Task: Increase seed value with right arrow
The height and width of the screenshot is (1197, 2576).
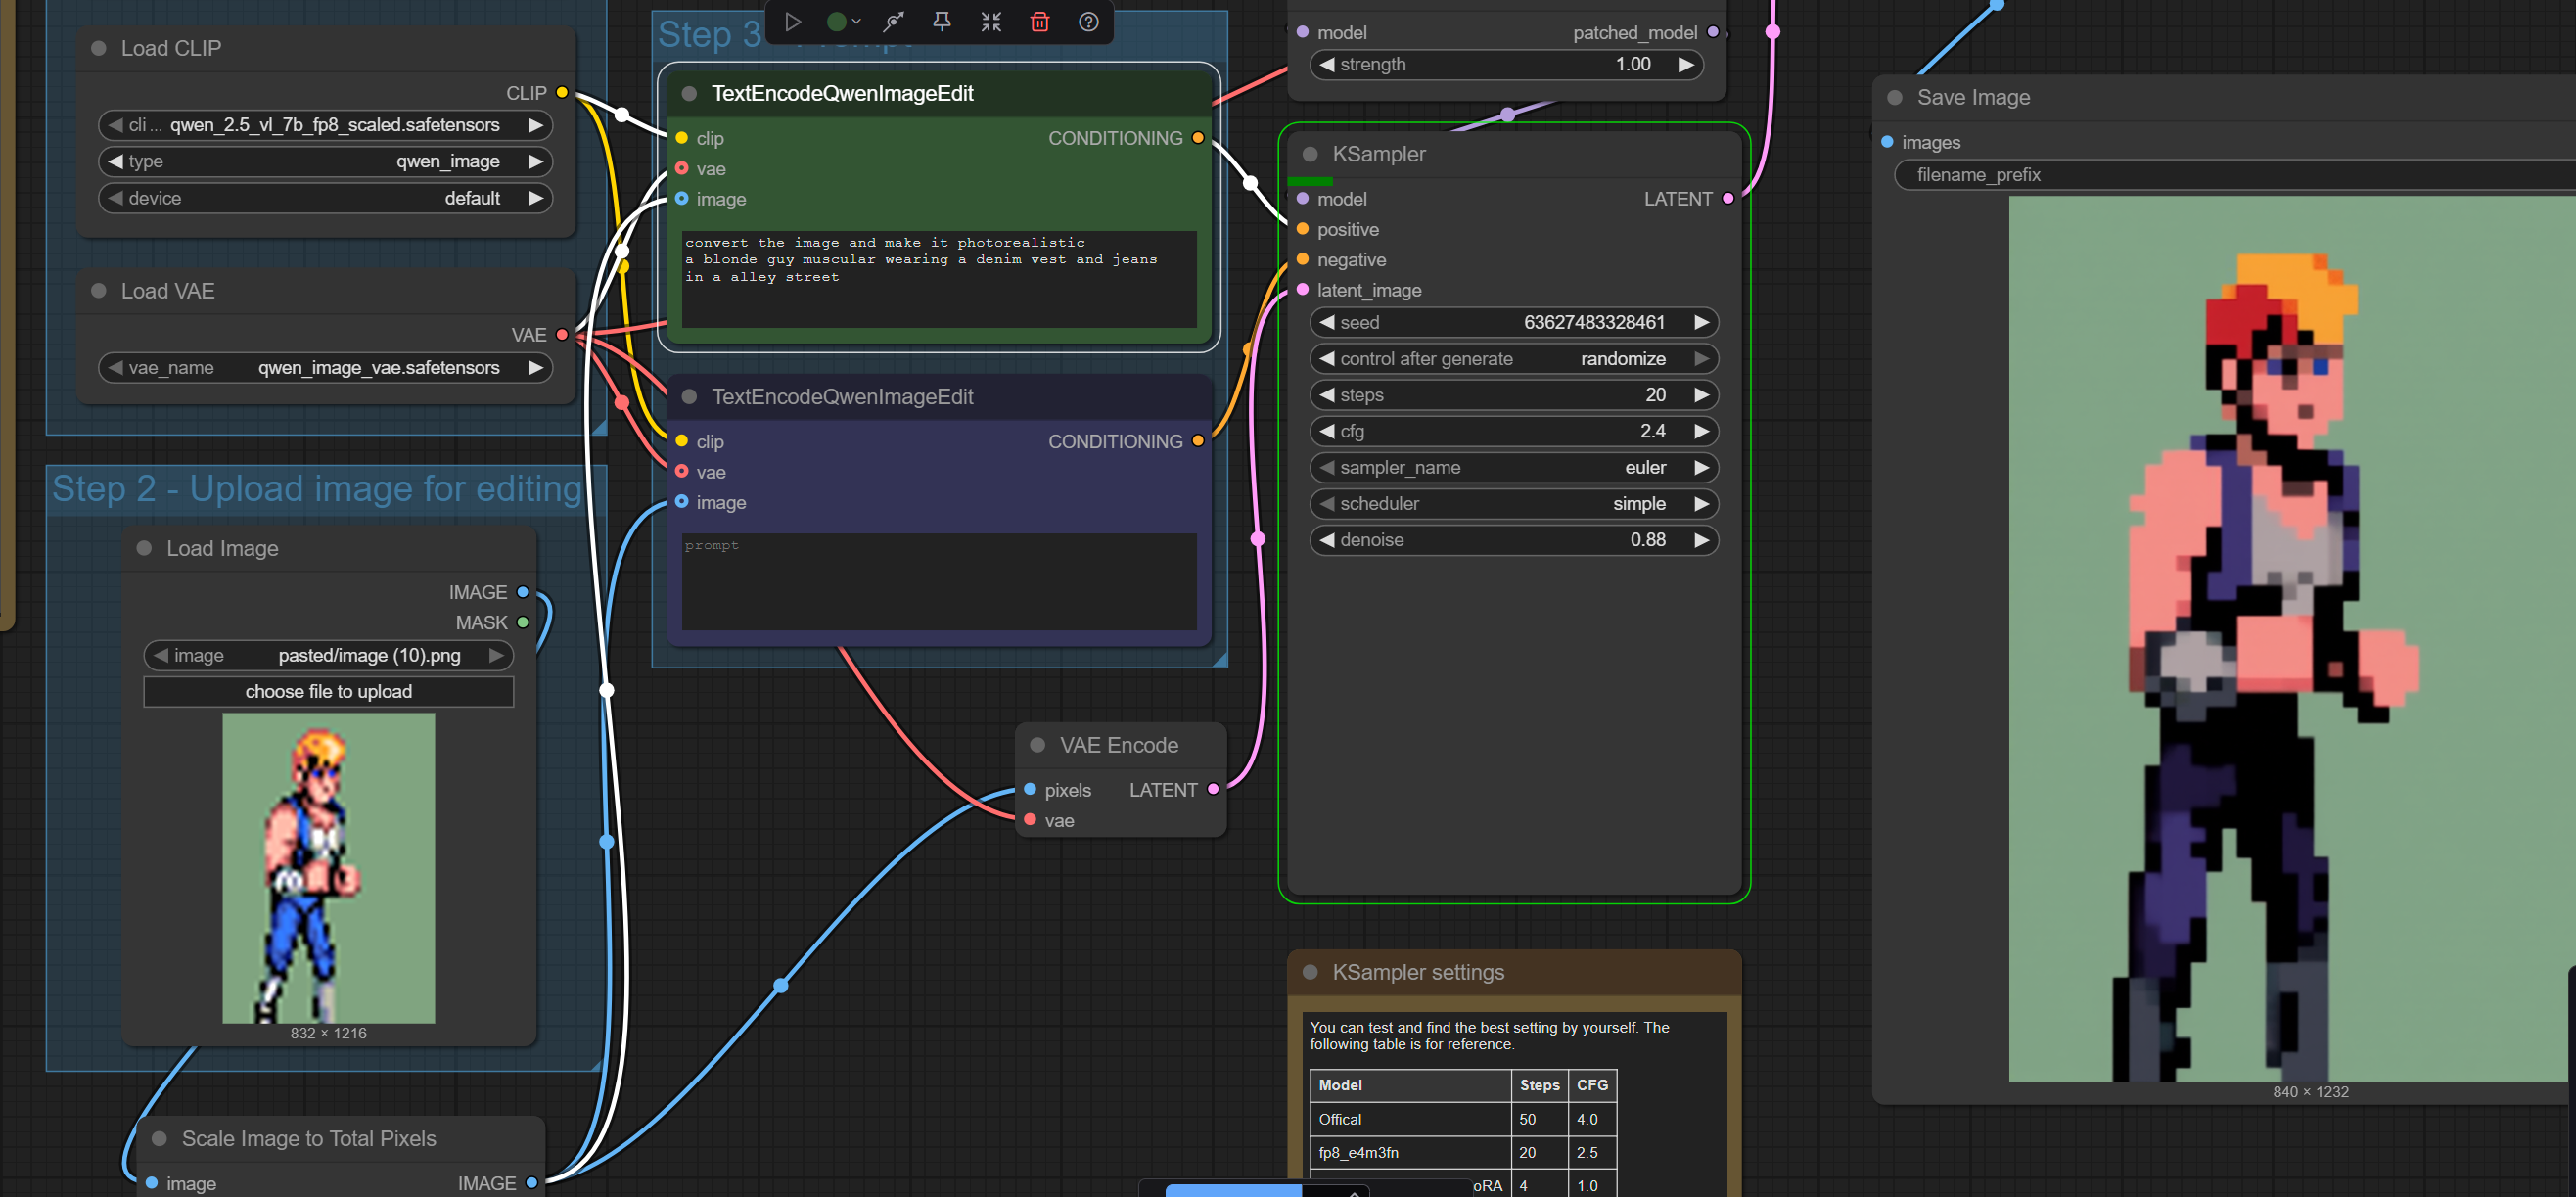Action: click(1701, 322)
